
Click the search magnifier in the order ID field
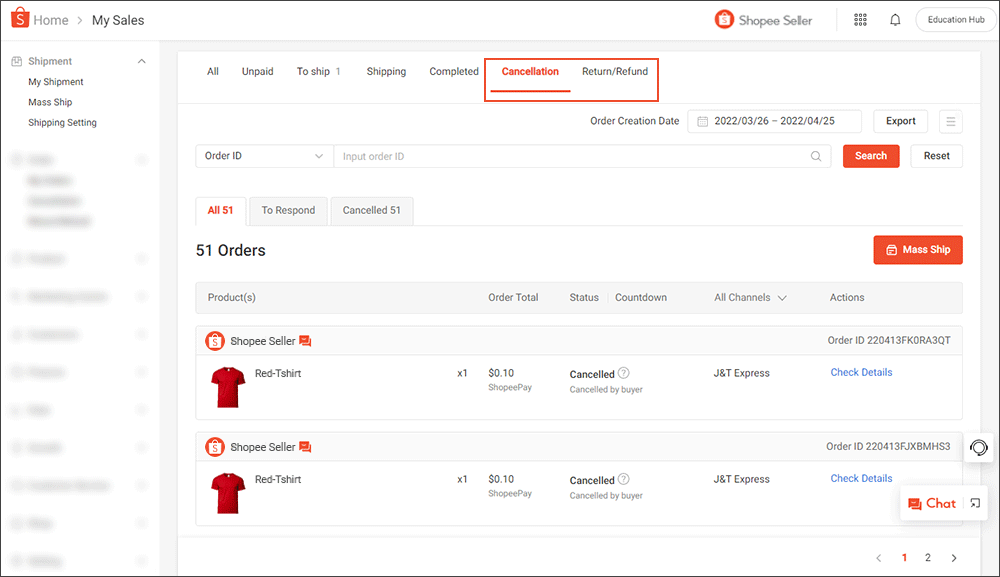815,156
